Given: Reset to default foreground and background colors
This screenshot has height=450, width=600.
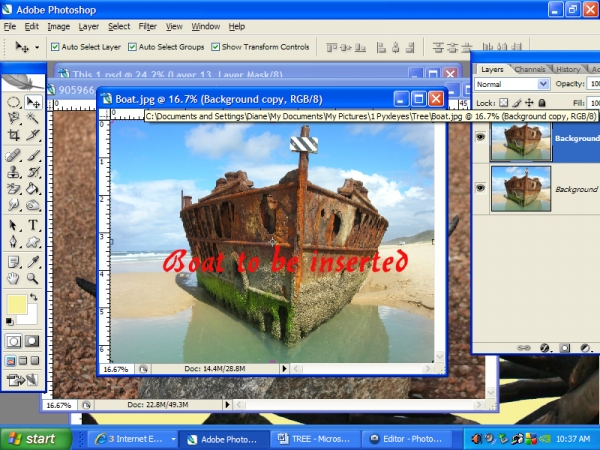Looking at the screenshot, I should (x=10, y=321).
